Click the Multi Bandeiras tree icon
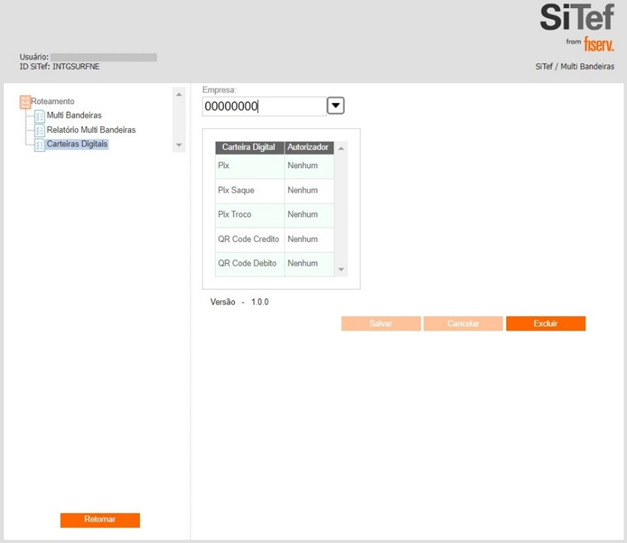Image resolution: width=627 pixels, height=543 pixels. click(x=40, y=116)
